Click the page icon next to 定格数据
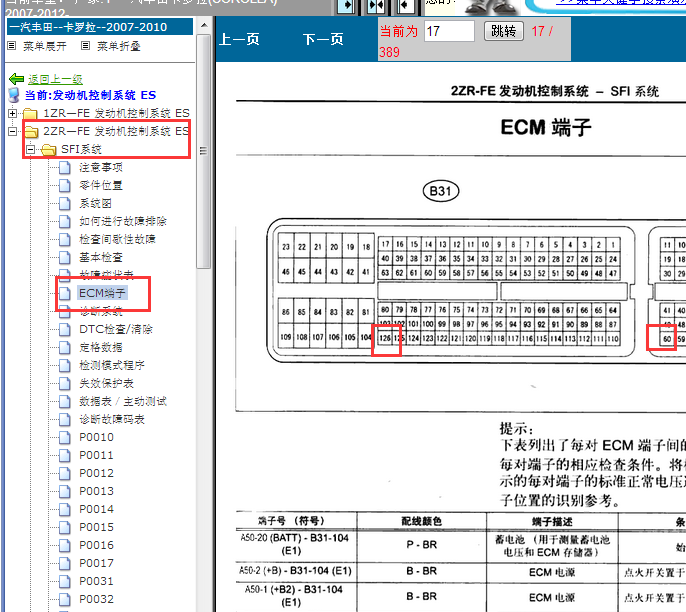This screenshot has height=612, width=686. click(65, 347)
